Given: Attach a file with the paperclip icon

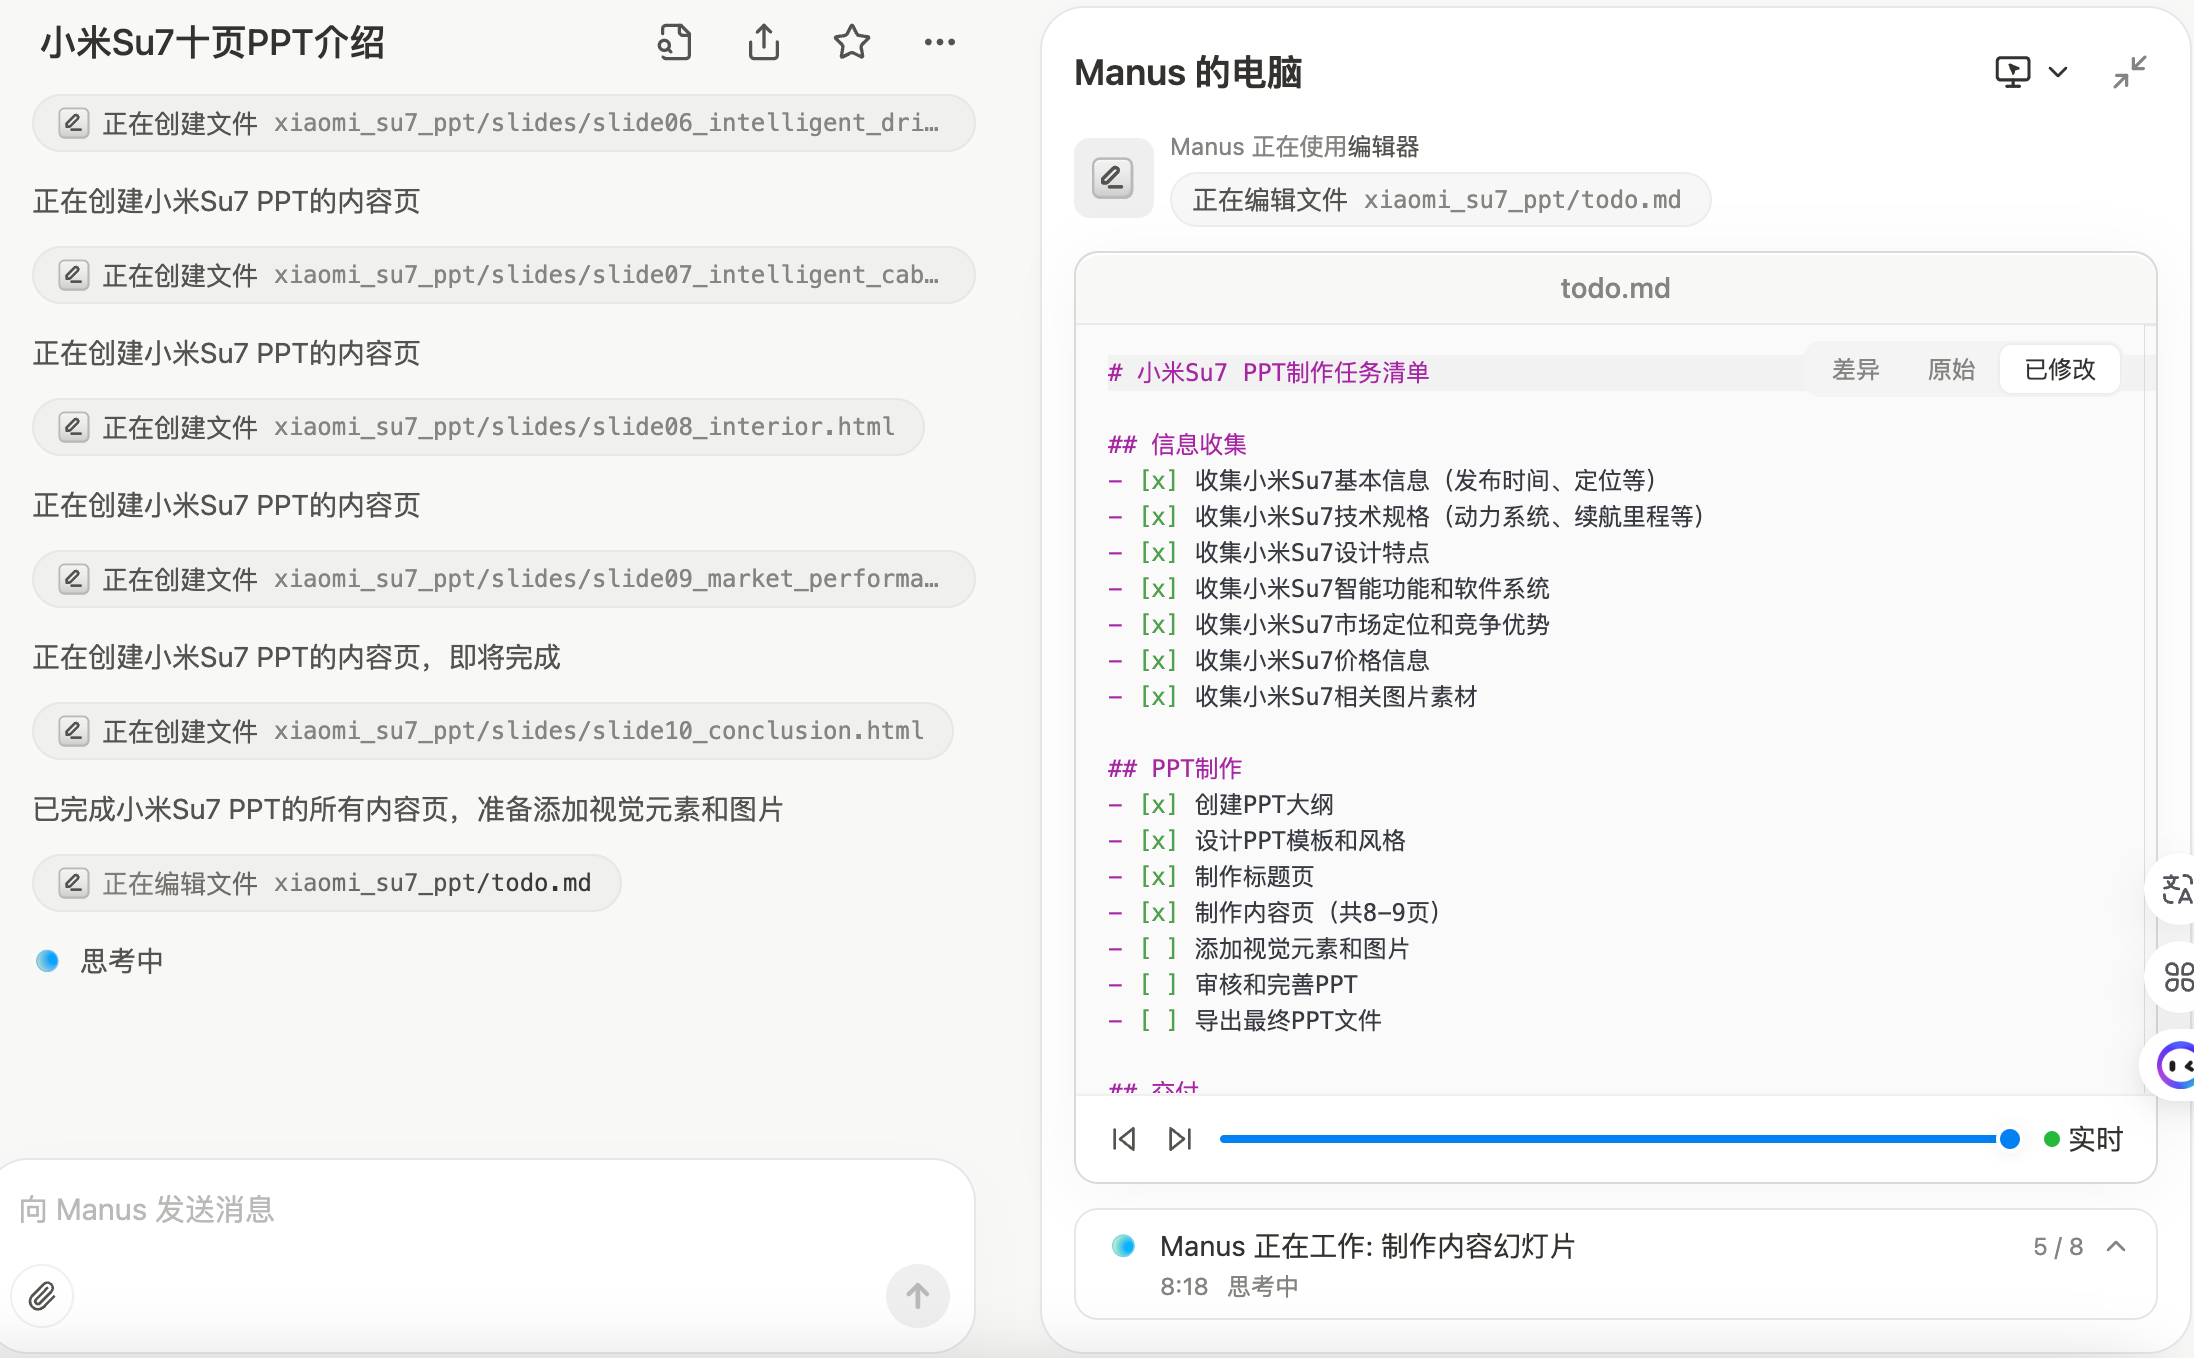Looking at the screenshot, I should (42, 1296).
